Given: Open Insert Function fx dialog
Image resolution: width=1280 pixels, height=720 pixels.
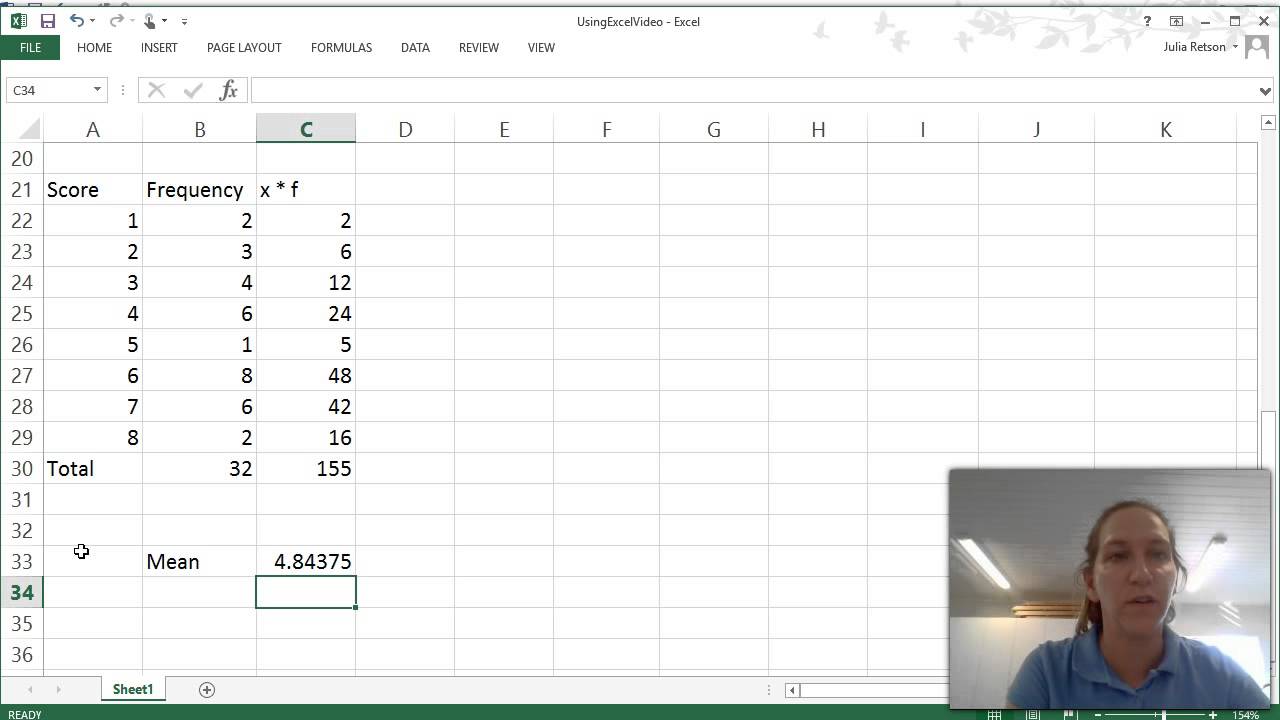Looking at the screenshot, I should (x=229, y=90).
